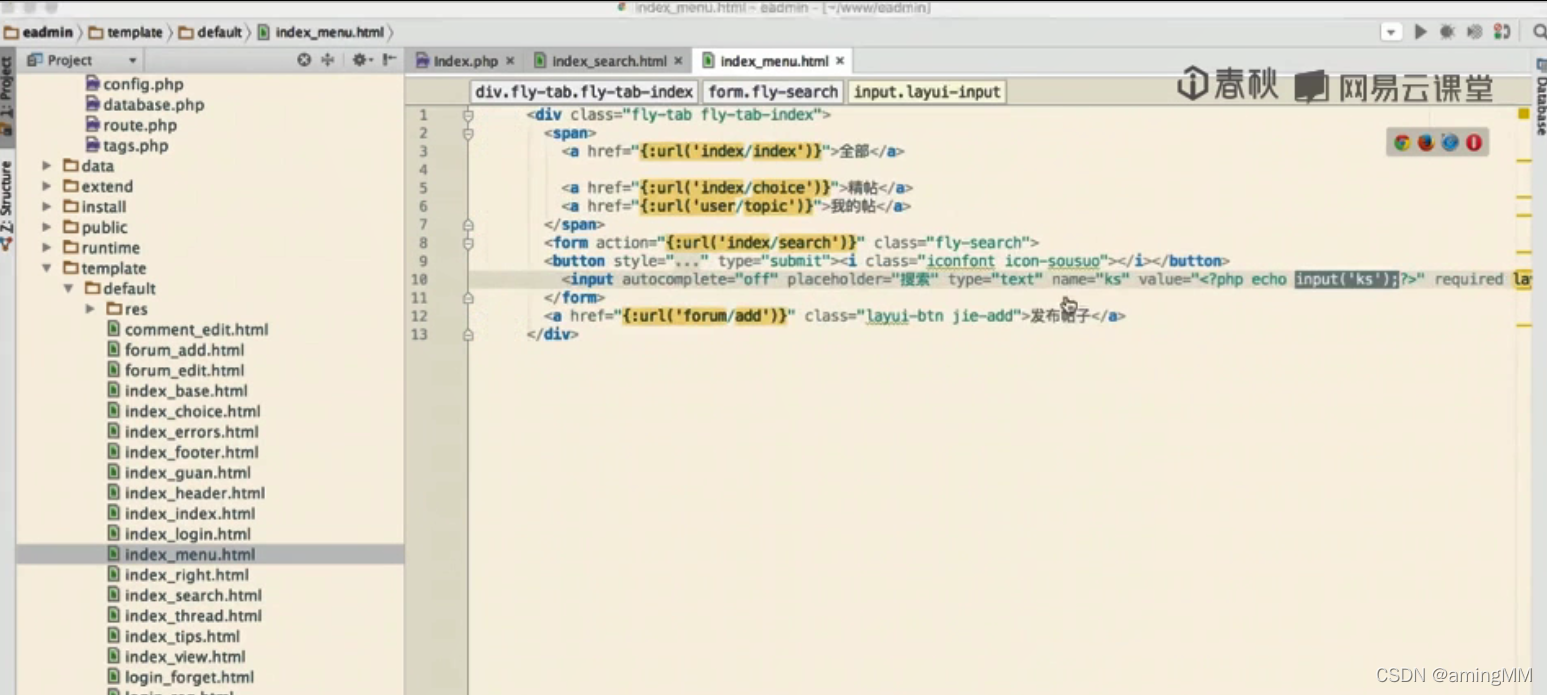Toggle the 1: Project side tool button

(7, 95)
